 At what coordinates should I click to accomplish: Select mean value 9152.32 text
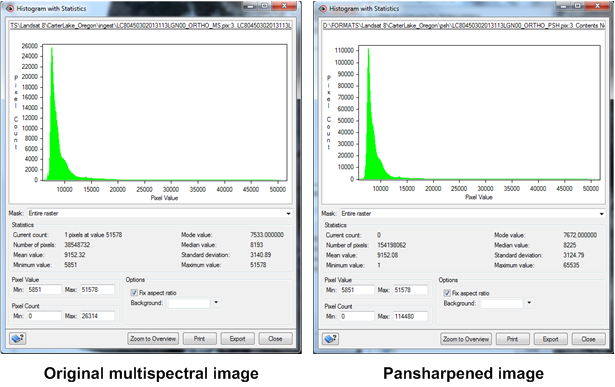[x=75, y=255]
